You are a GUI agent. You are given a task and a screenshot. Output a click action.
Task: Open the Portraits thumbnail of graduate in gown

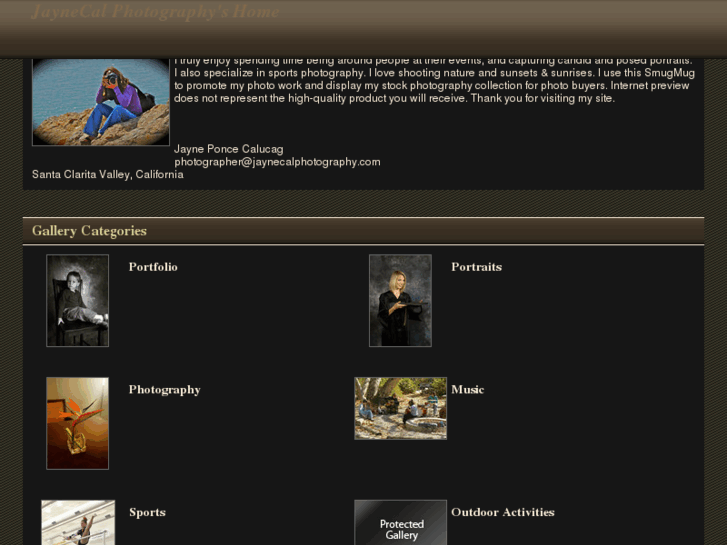pyautogui.click(x=400, y=300)
